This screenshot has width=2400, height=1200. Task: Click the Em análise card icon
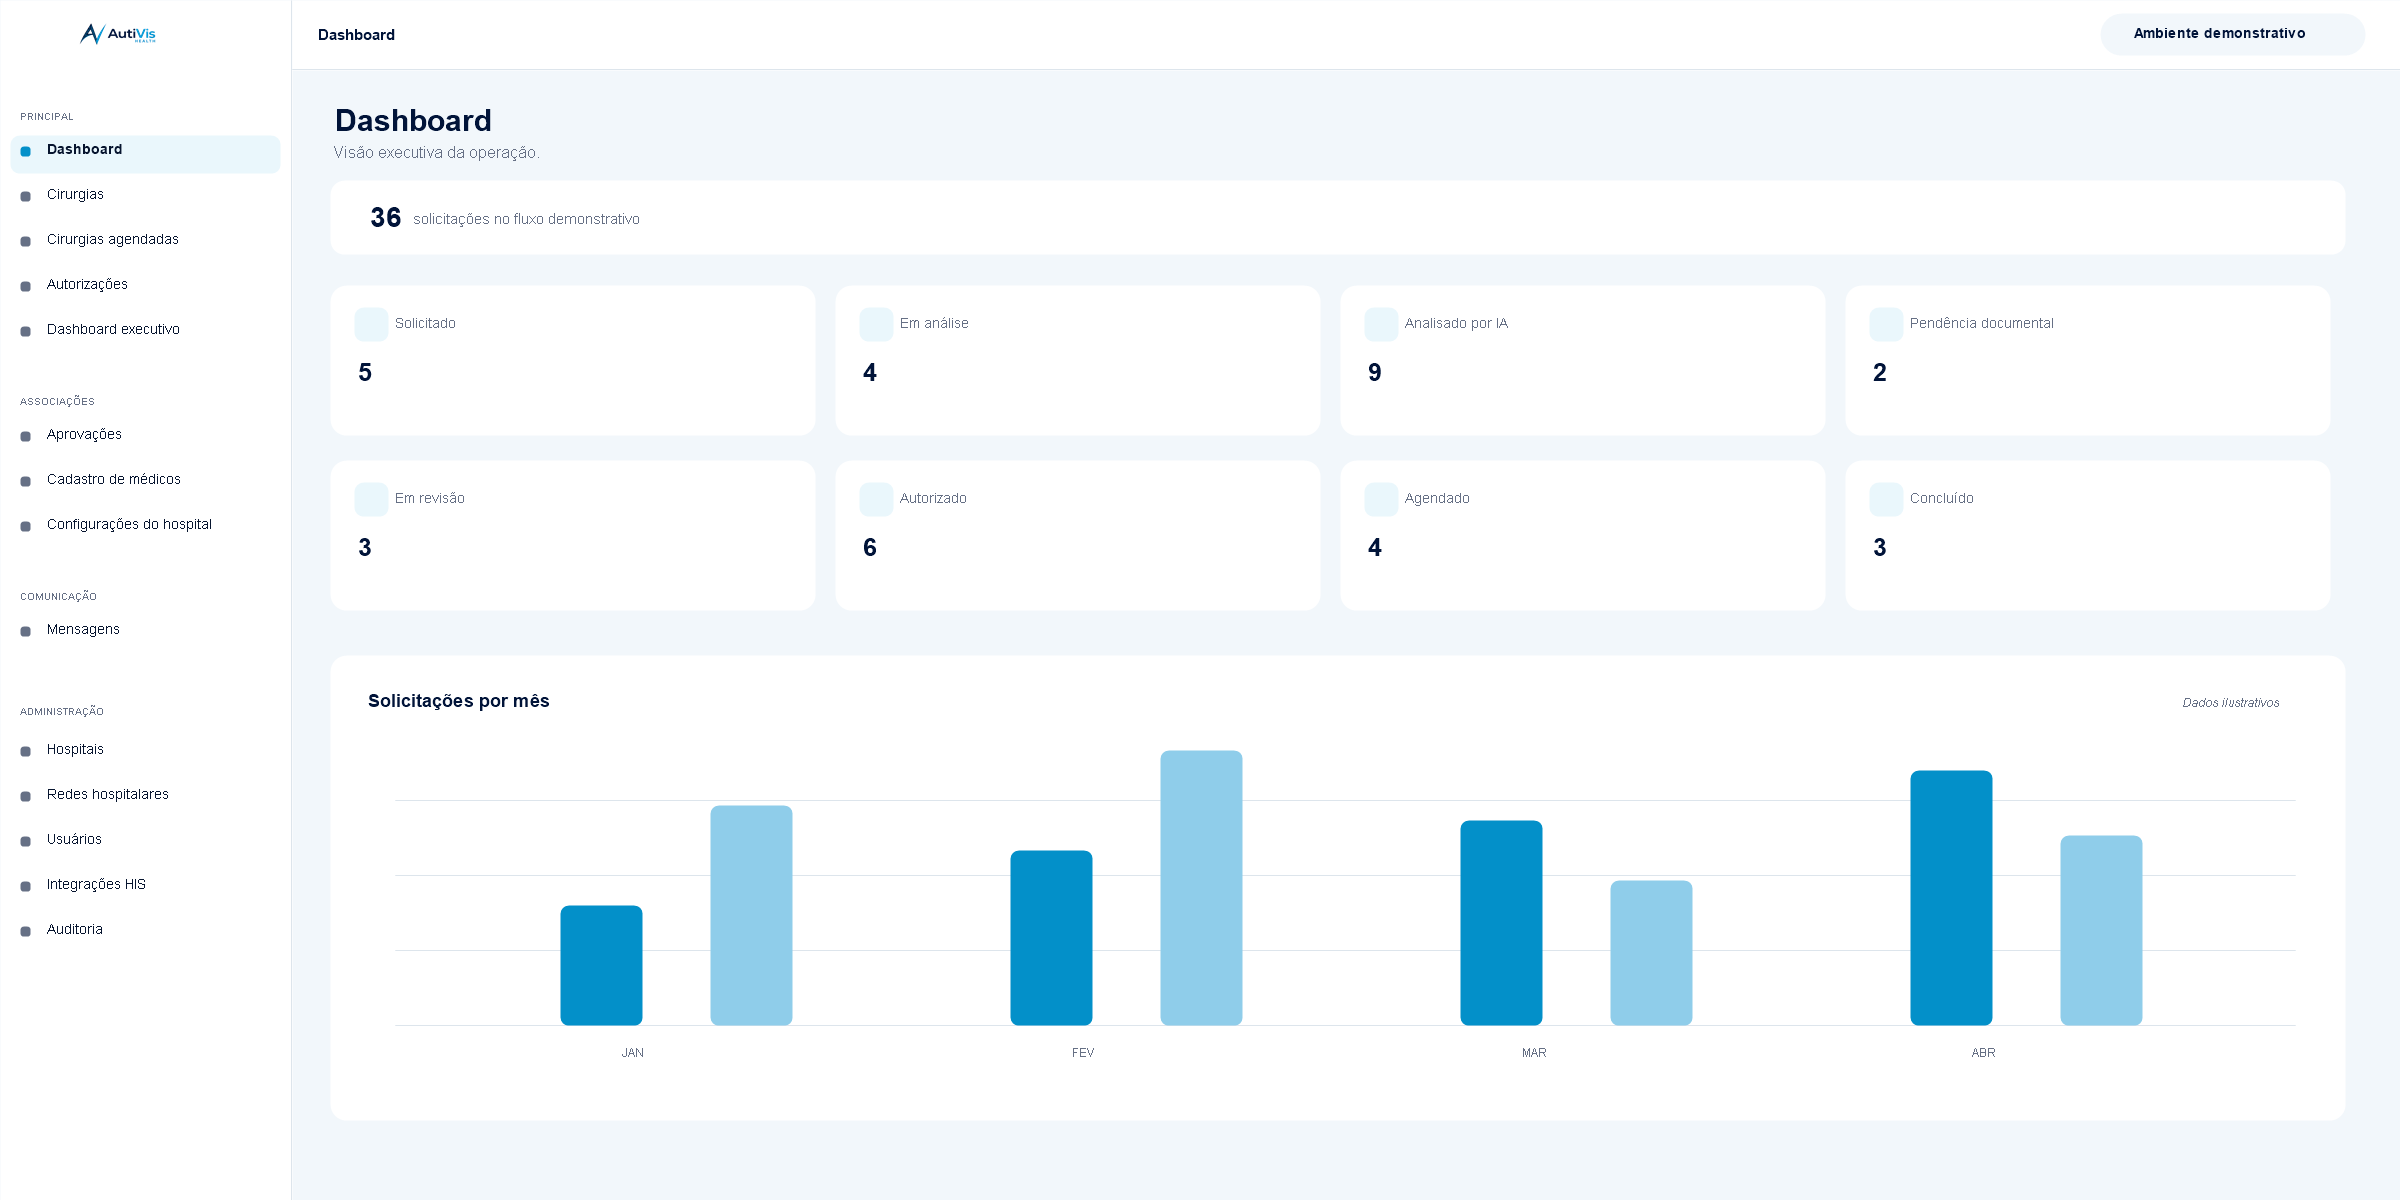876,324
